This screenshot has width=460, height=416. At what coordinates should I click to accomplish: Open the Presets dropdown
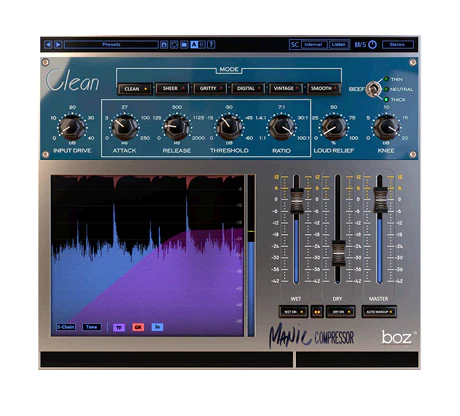coord(111,44)
